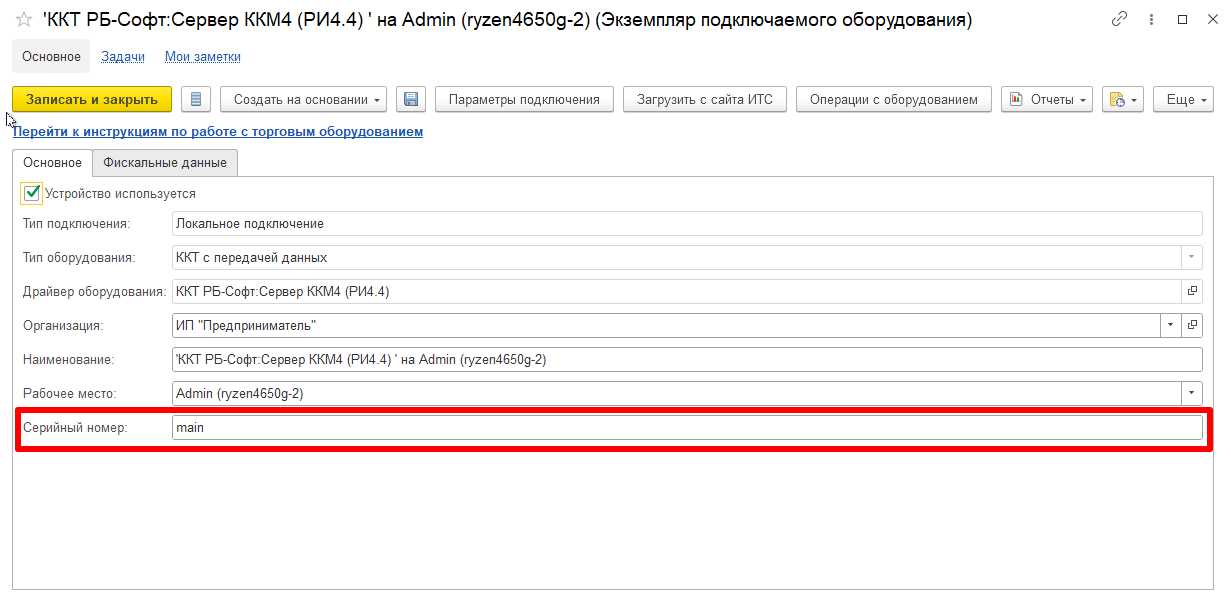Image resolution: width=1231 pixels, height=597 pixels.
Task: Click the Рабочее место field text
Action: coord(677,393)
